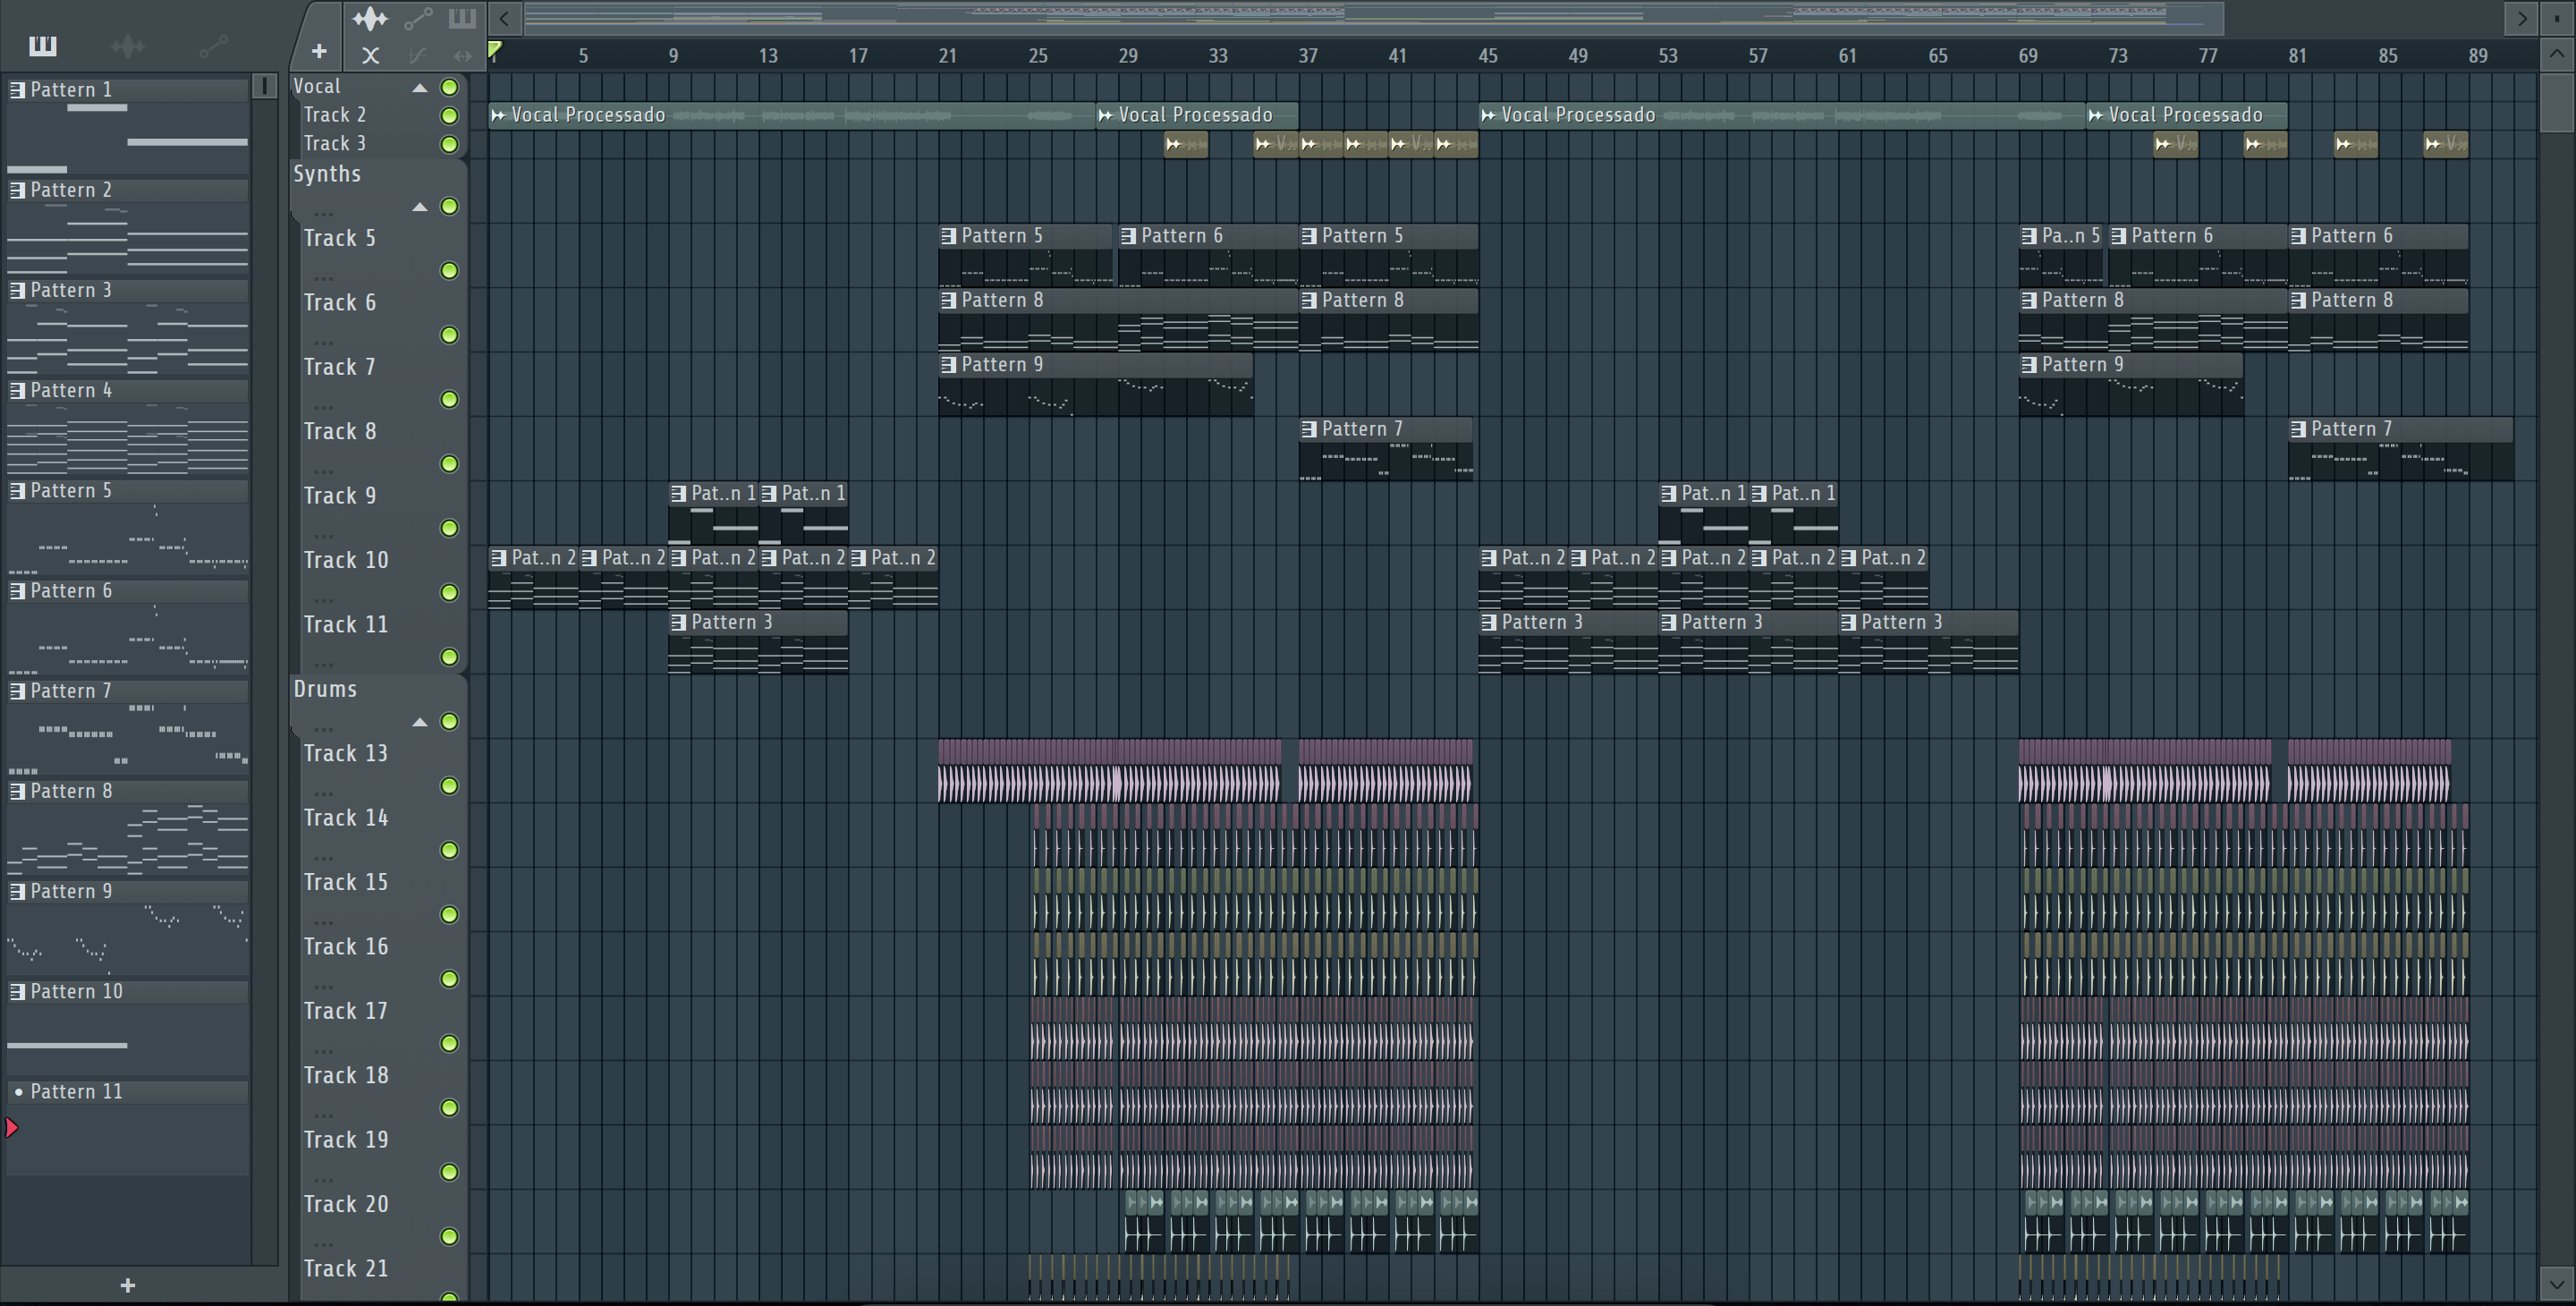Click the Synths group label
2576x1306 pixels.
click(327, 174)
